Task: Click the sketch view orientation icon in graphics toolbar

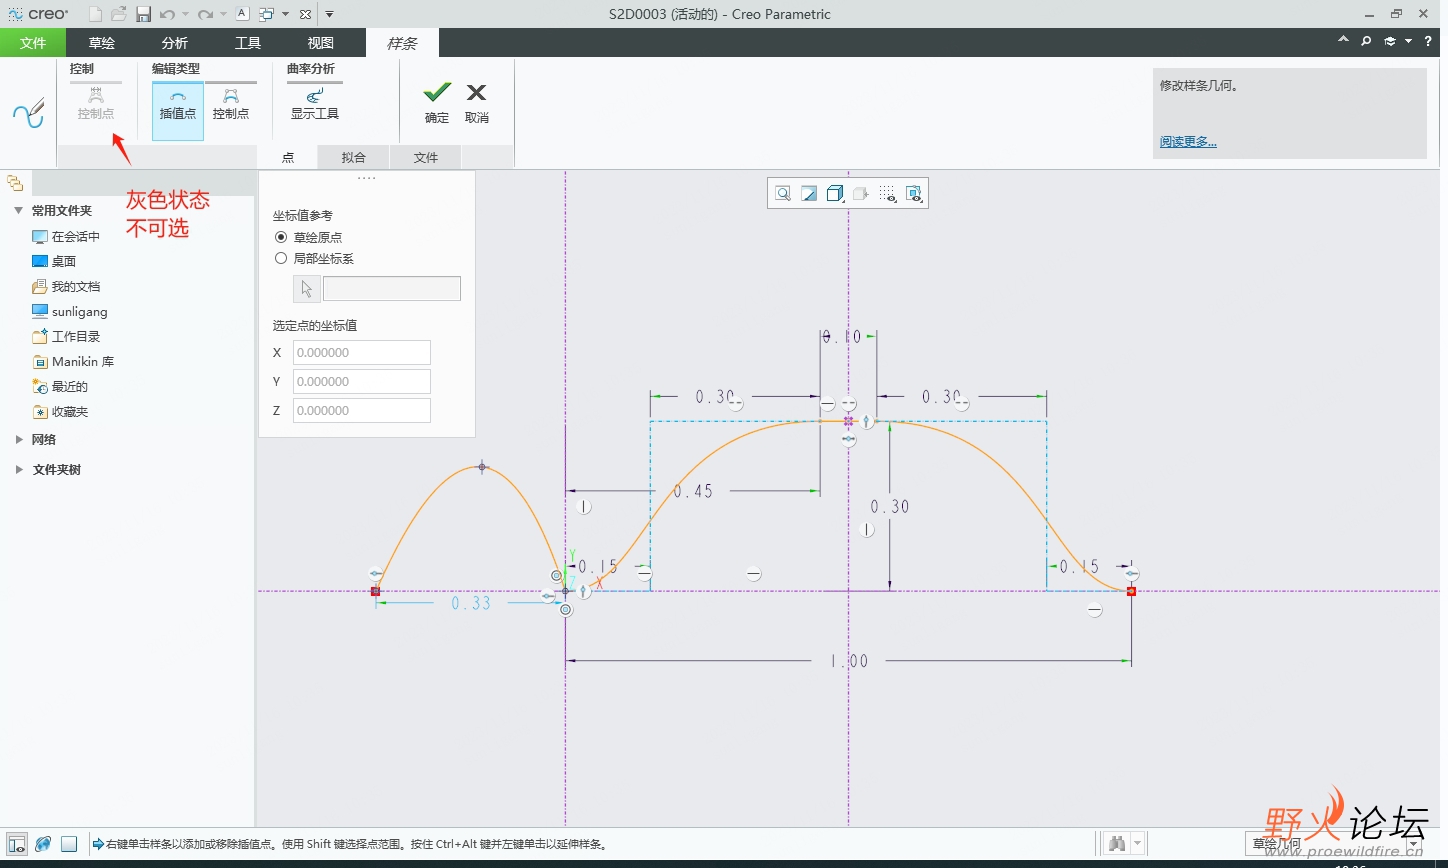Action: click(x=809, y=193)
